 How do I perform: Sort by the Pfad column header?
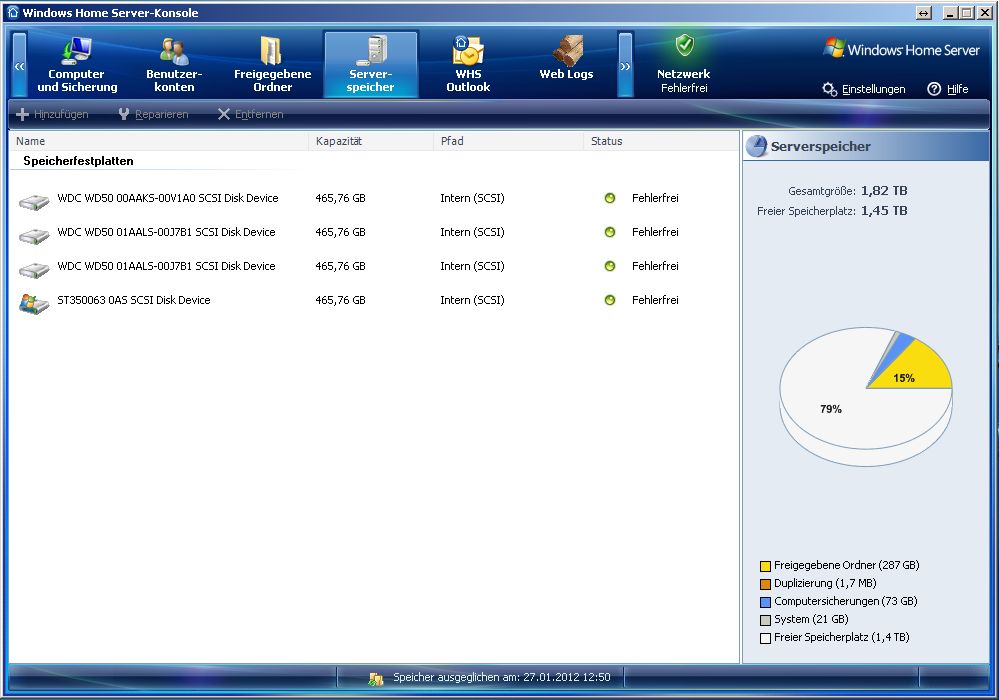tap(508, 141)
